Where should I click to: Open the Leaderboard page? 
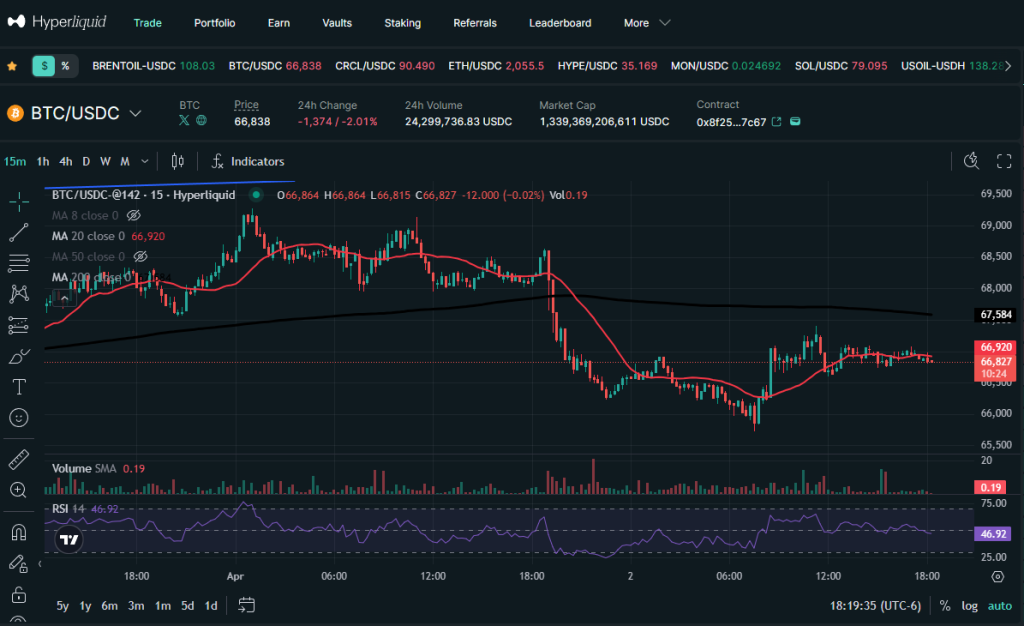[560, 23]
